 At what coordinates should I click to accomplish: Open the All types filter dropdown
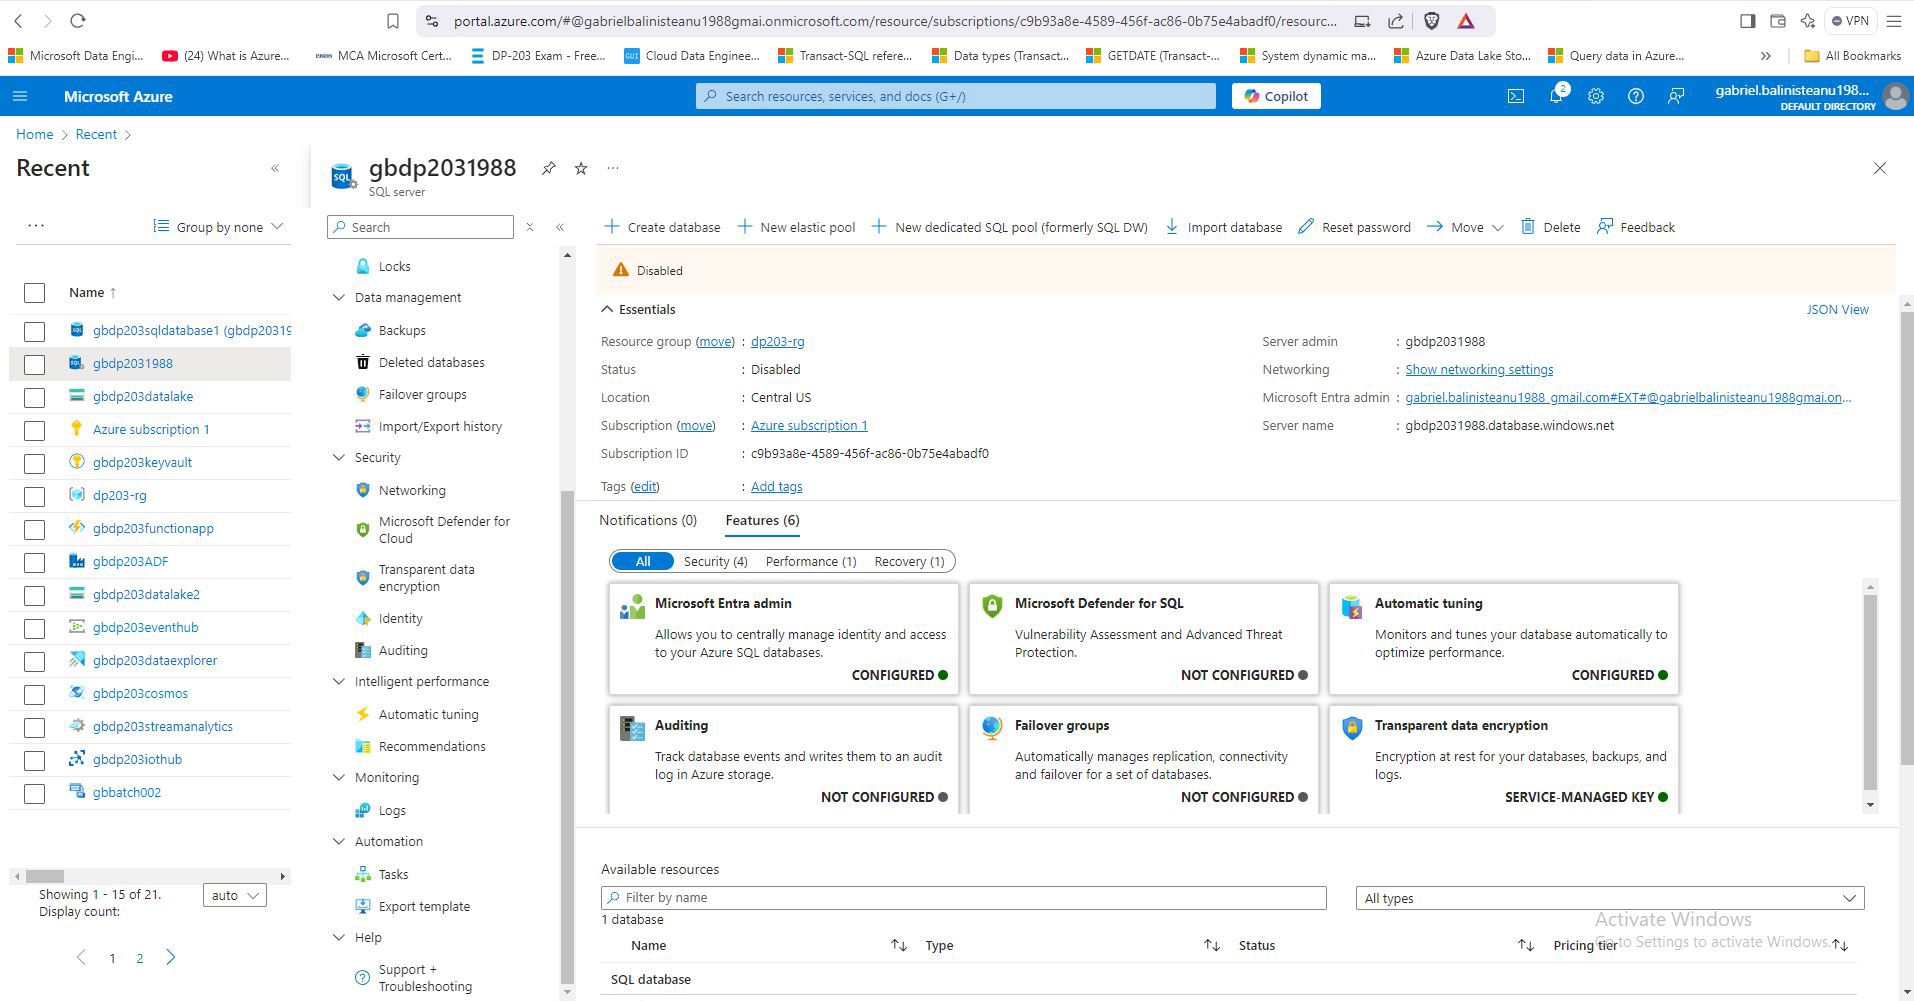click(x=1610, y=898)
